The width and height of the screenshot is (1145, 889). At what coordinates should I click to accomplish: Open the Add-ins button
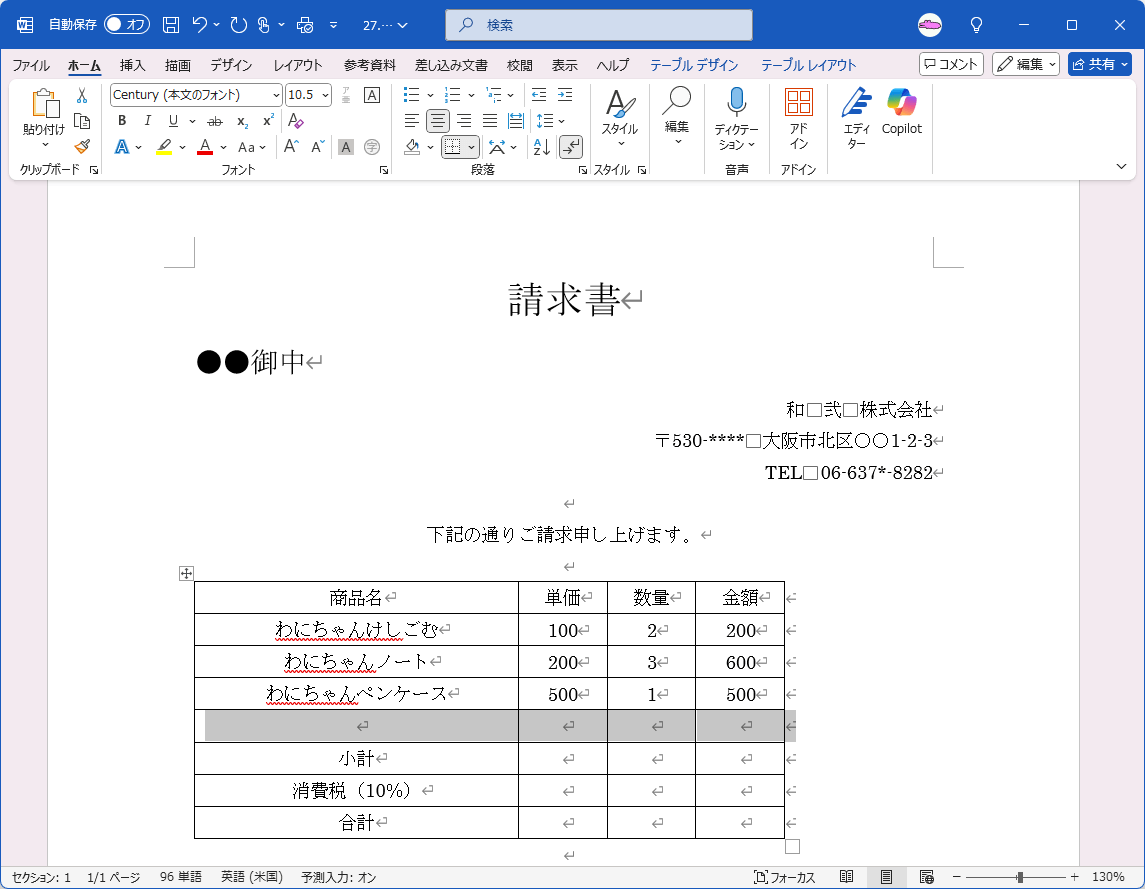point(798,117)
